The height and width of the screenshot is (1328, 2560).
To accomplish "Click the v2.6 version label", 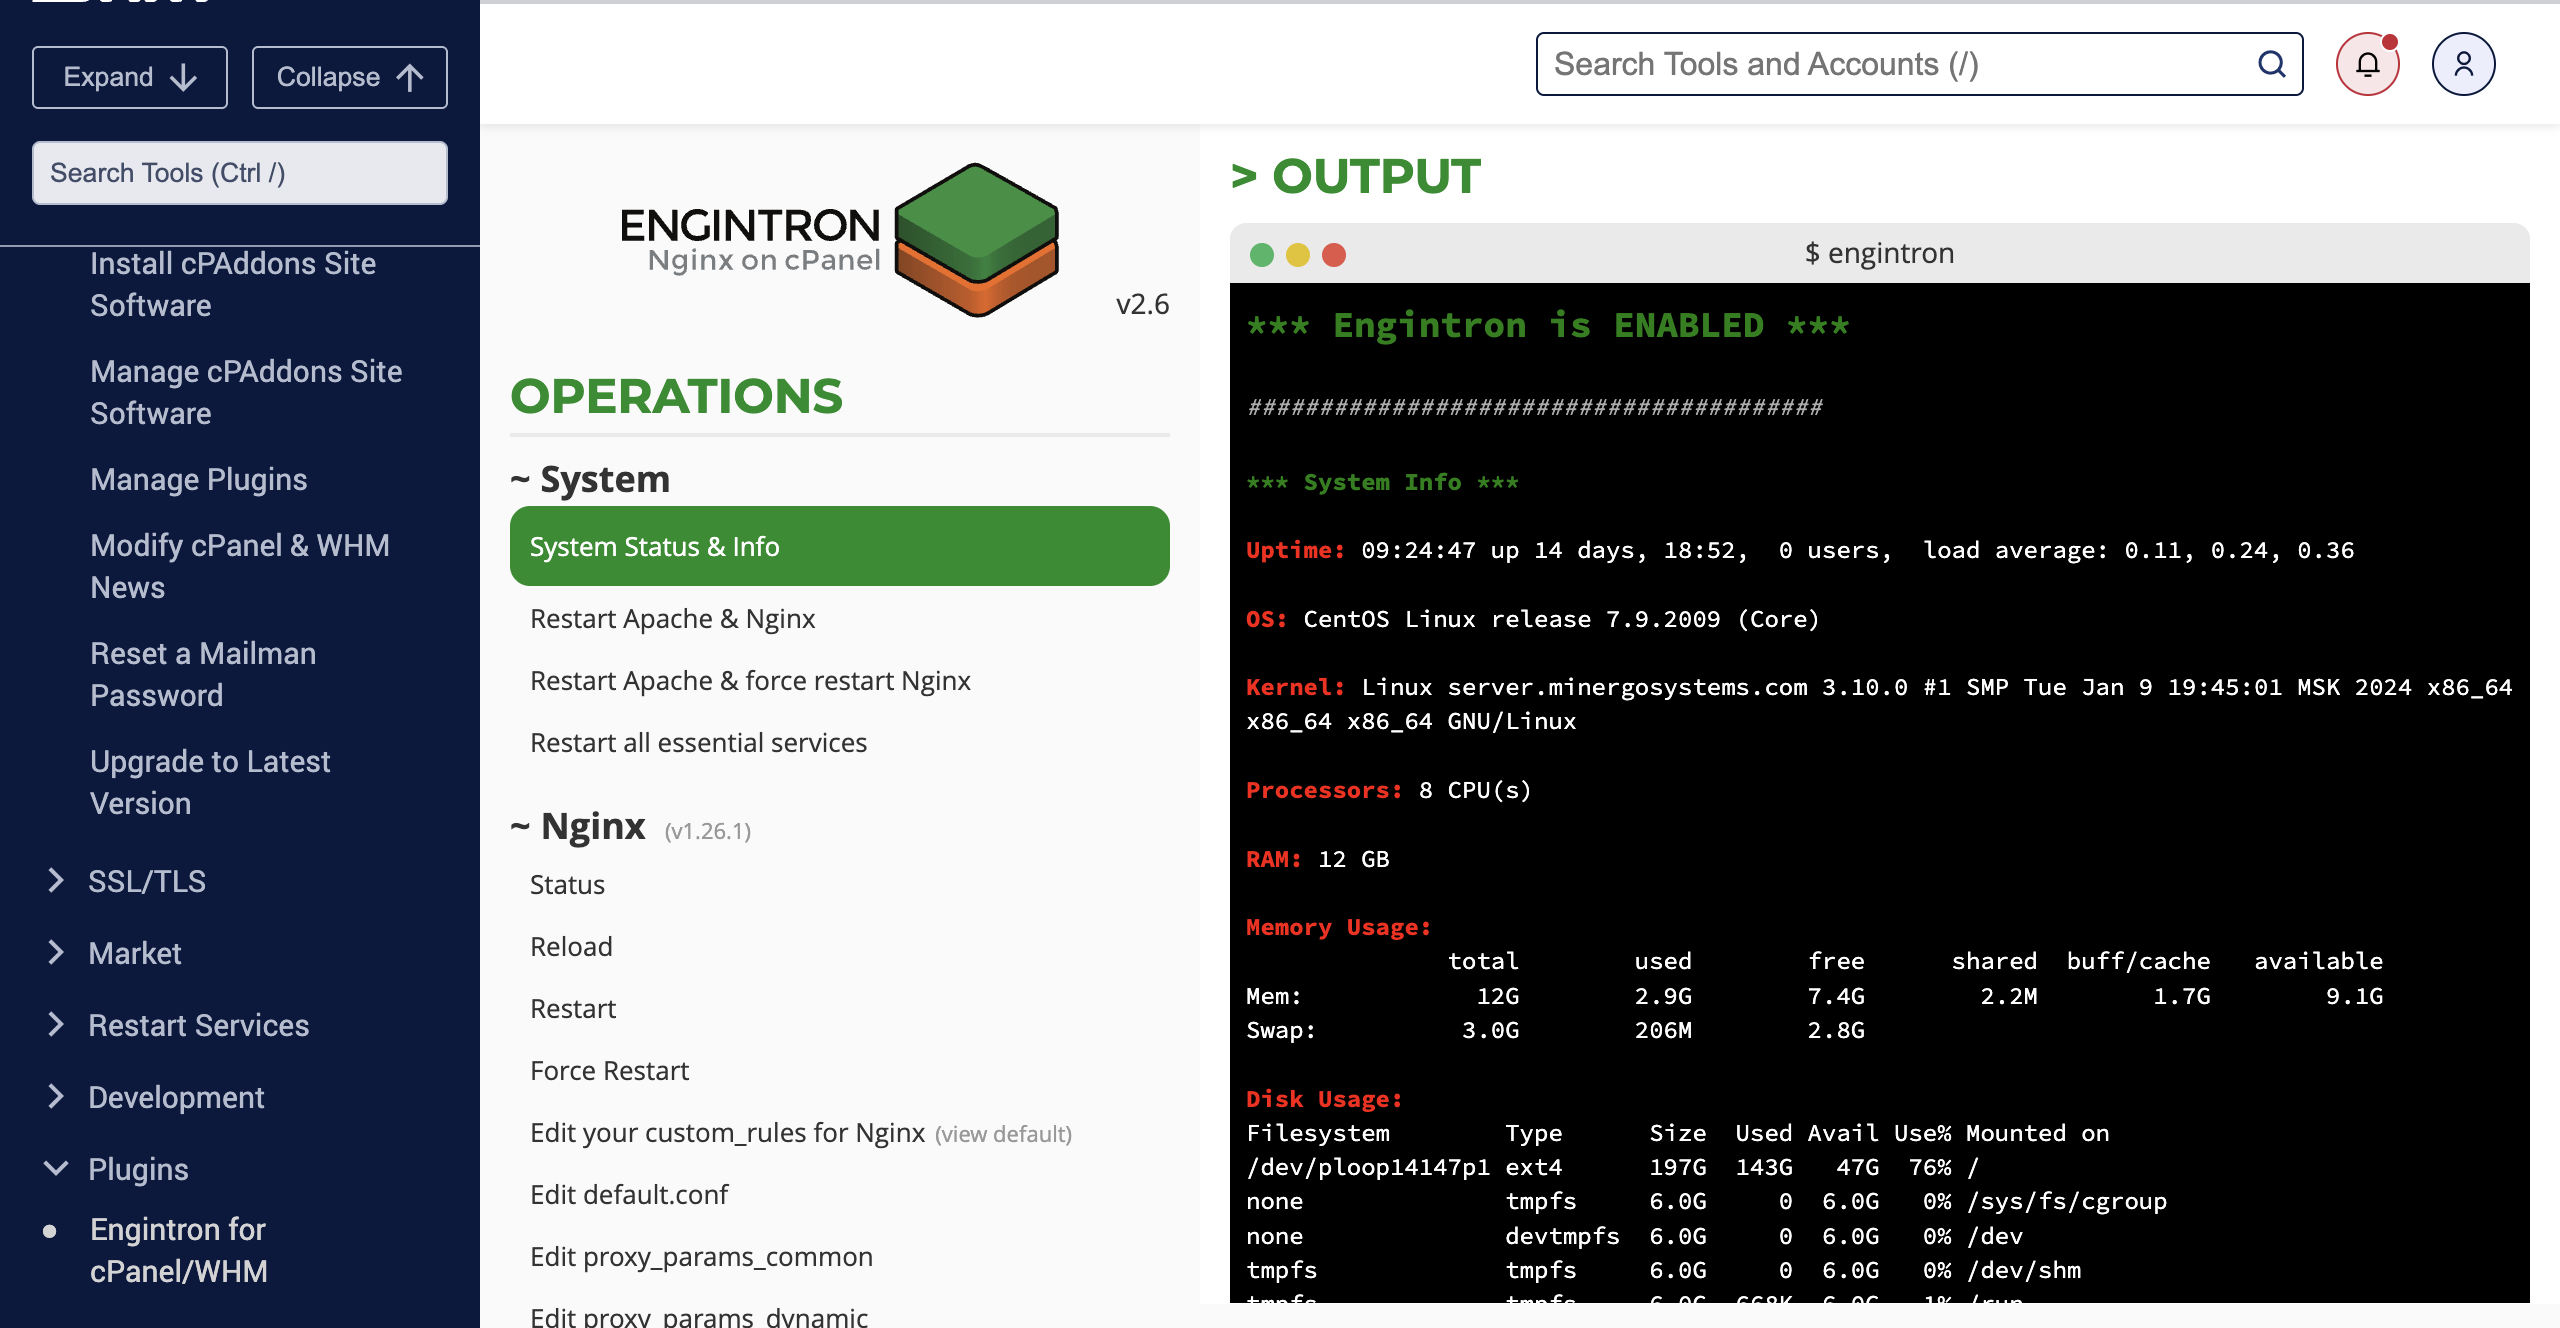I will tap(1142, 304).
